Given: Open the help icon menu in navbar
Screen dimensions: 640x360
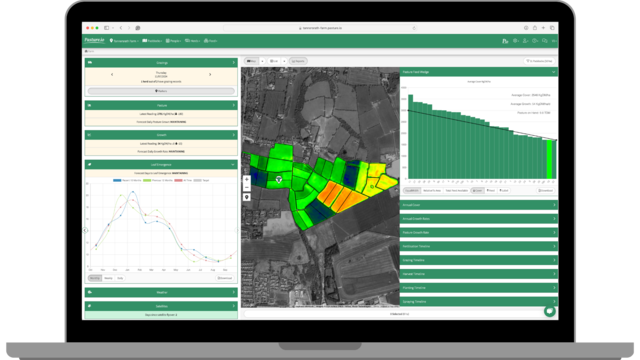Looking at the screenshot, I should (535, 41).
